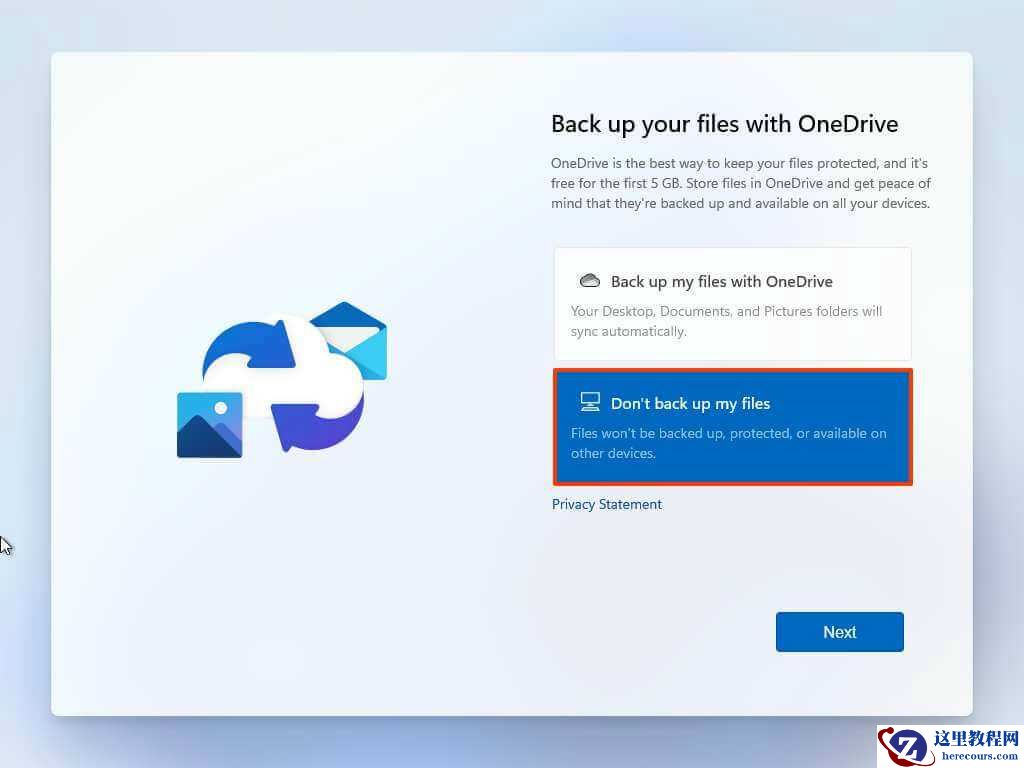Click the 'Your Desktop, Documents, and Pictures' description
The image size is (1024, 768).
coord(726,321)
